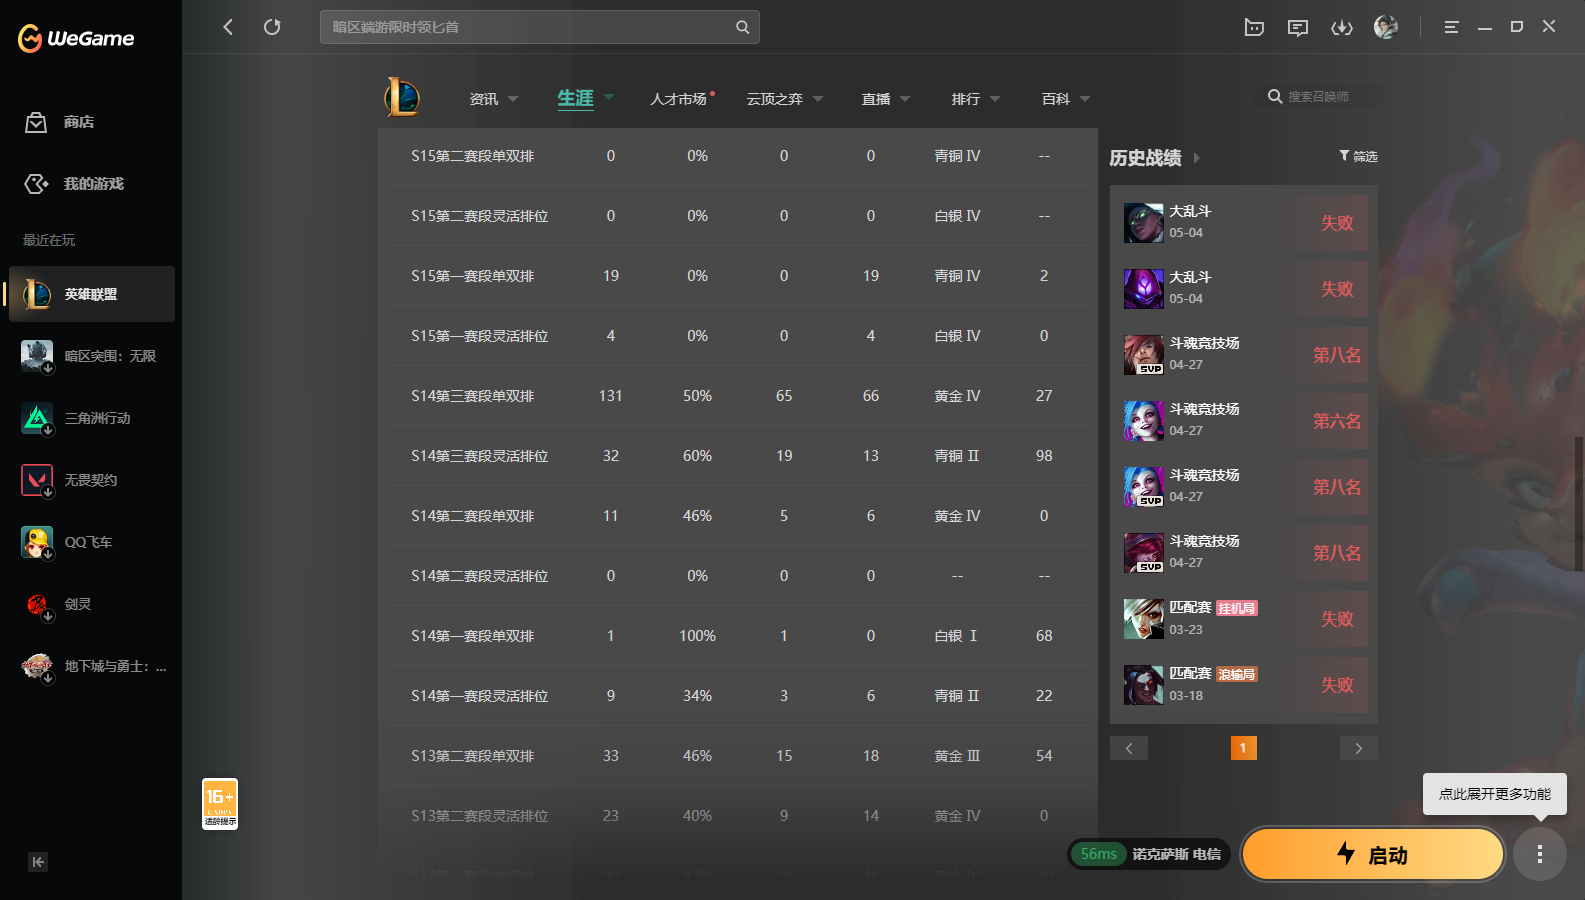Click the 16+ age rating badge
This screenshot has width=1585, height=900.
(x=220, y=804)
